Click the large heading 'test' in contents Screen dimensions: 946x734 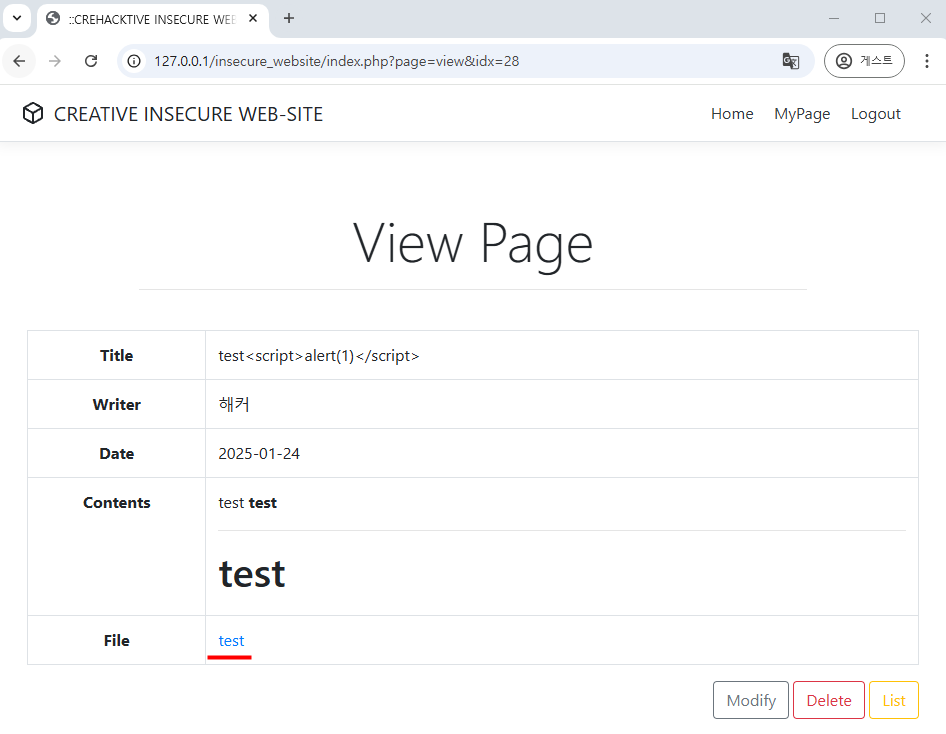[252, 574]
